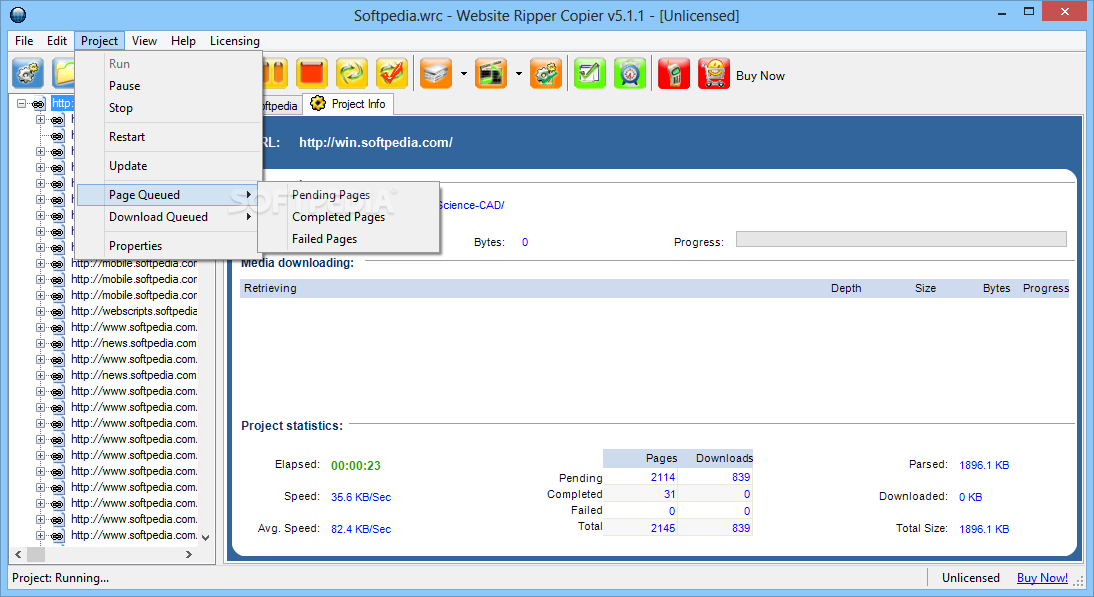The height and width of the screenshot is (597, 1094).
Task: Click the Total pages value 2145
Action: (x=663, y=529)
